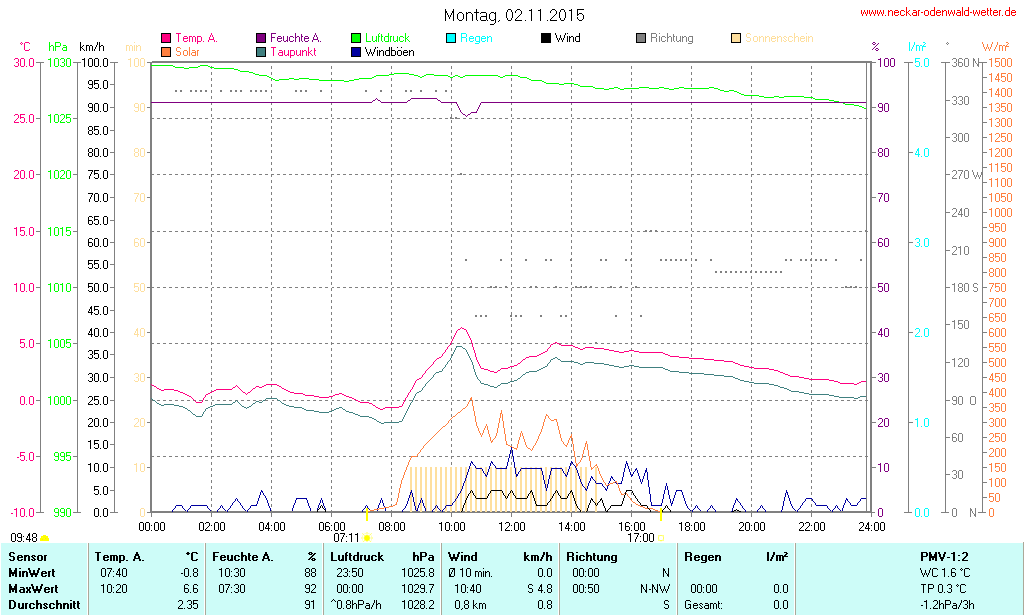Click the yellow icon beside 09:48
This screenshot has width=1024, height=615.
[45, 537]
